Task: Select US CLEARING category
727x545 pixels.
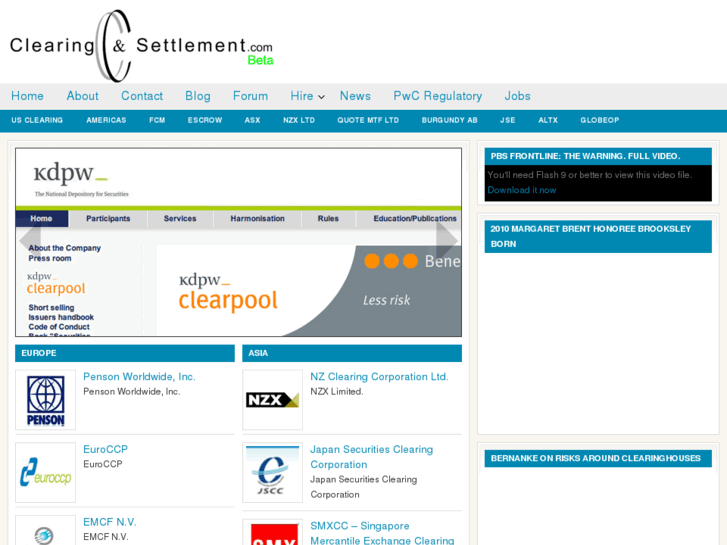Action: click(37, 120)
